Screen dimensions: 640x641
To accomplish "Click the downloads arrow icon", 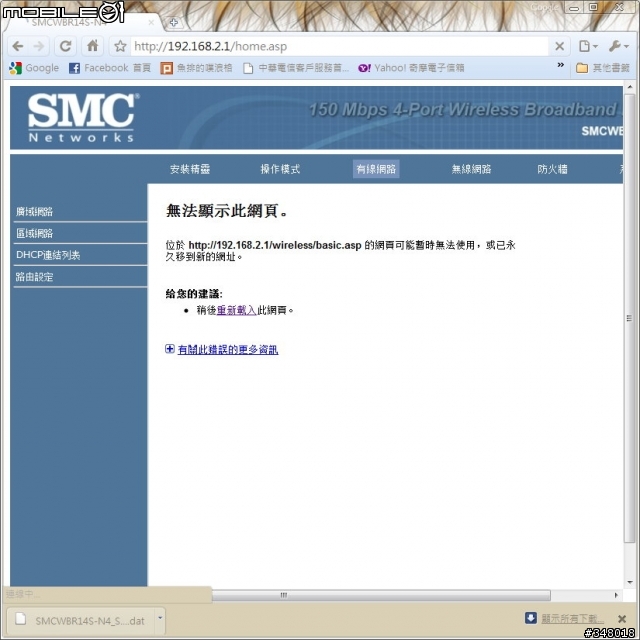I will click(530, 618).
